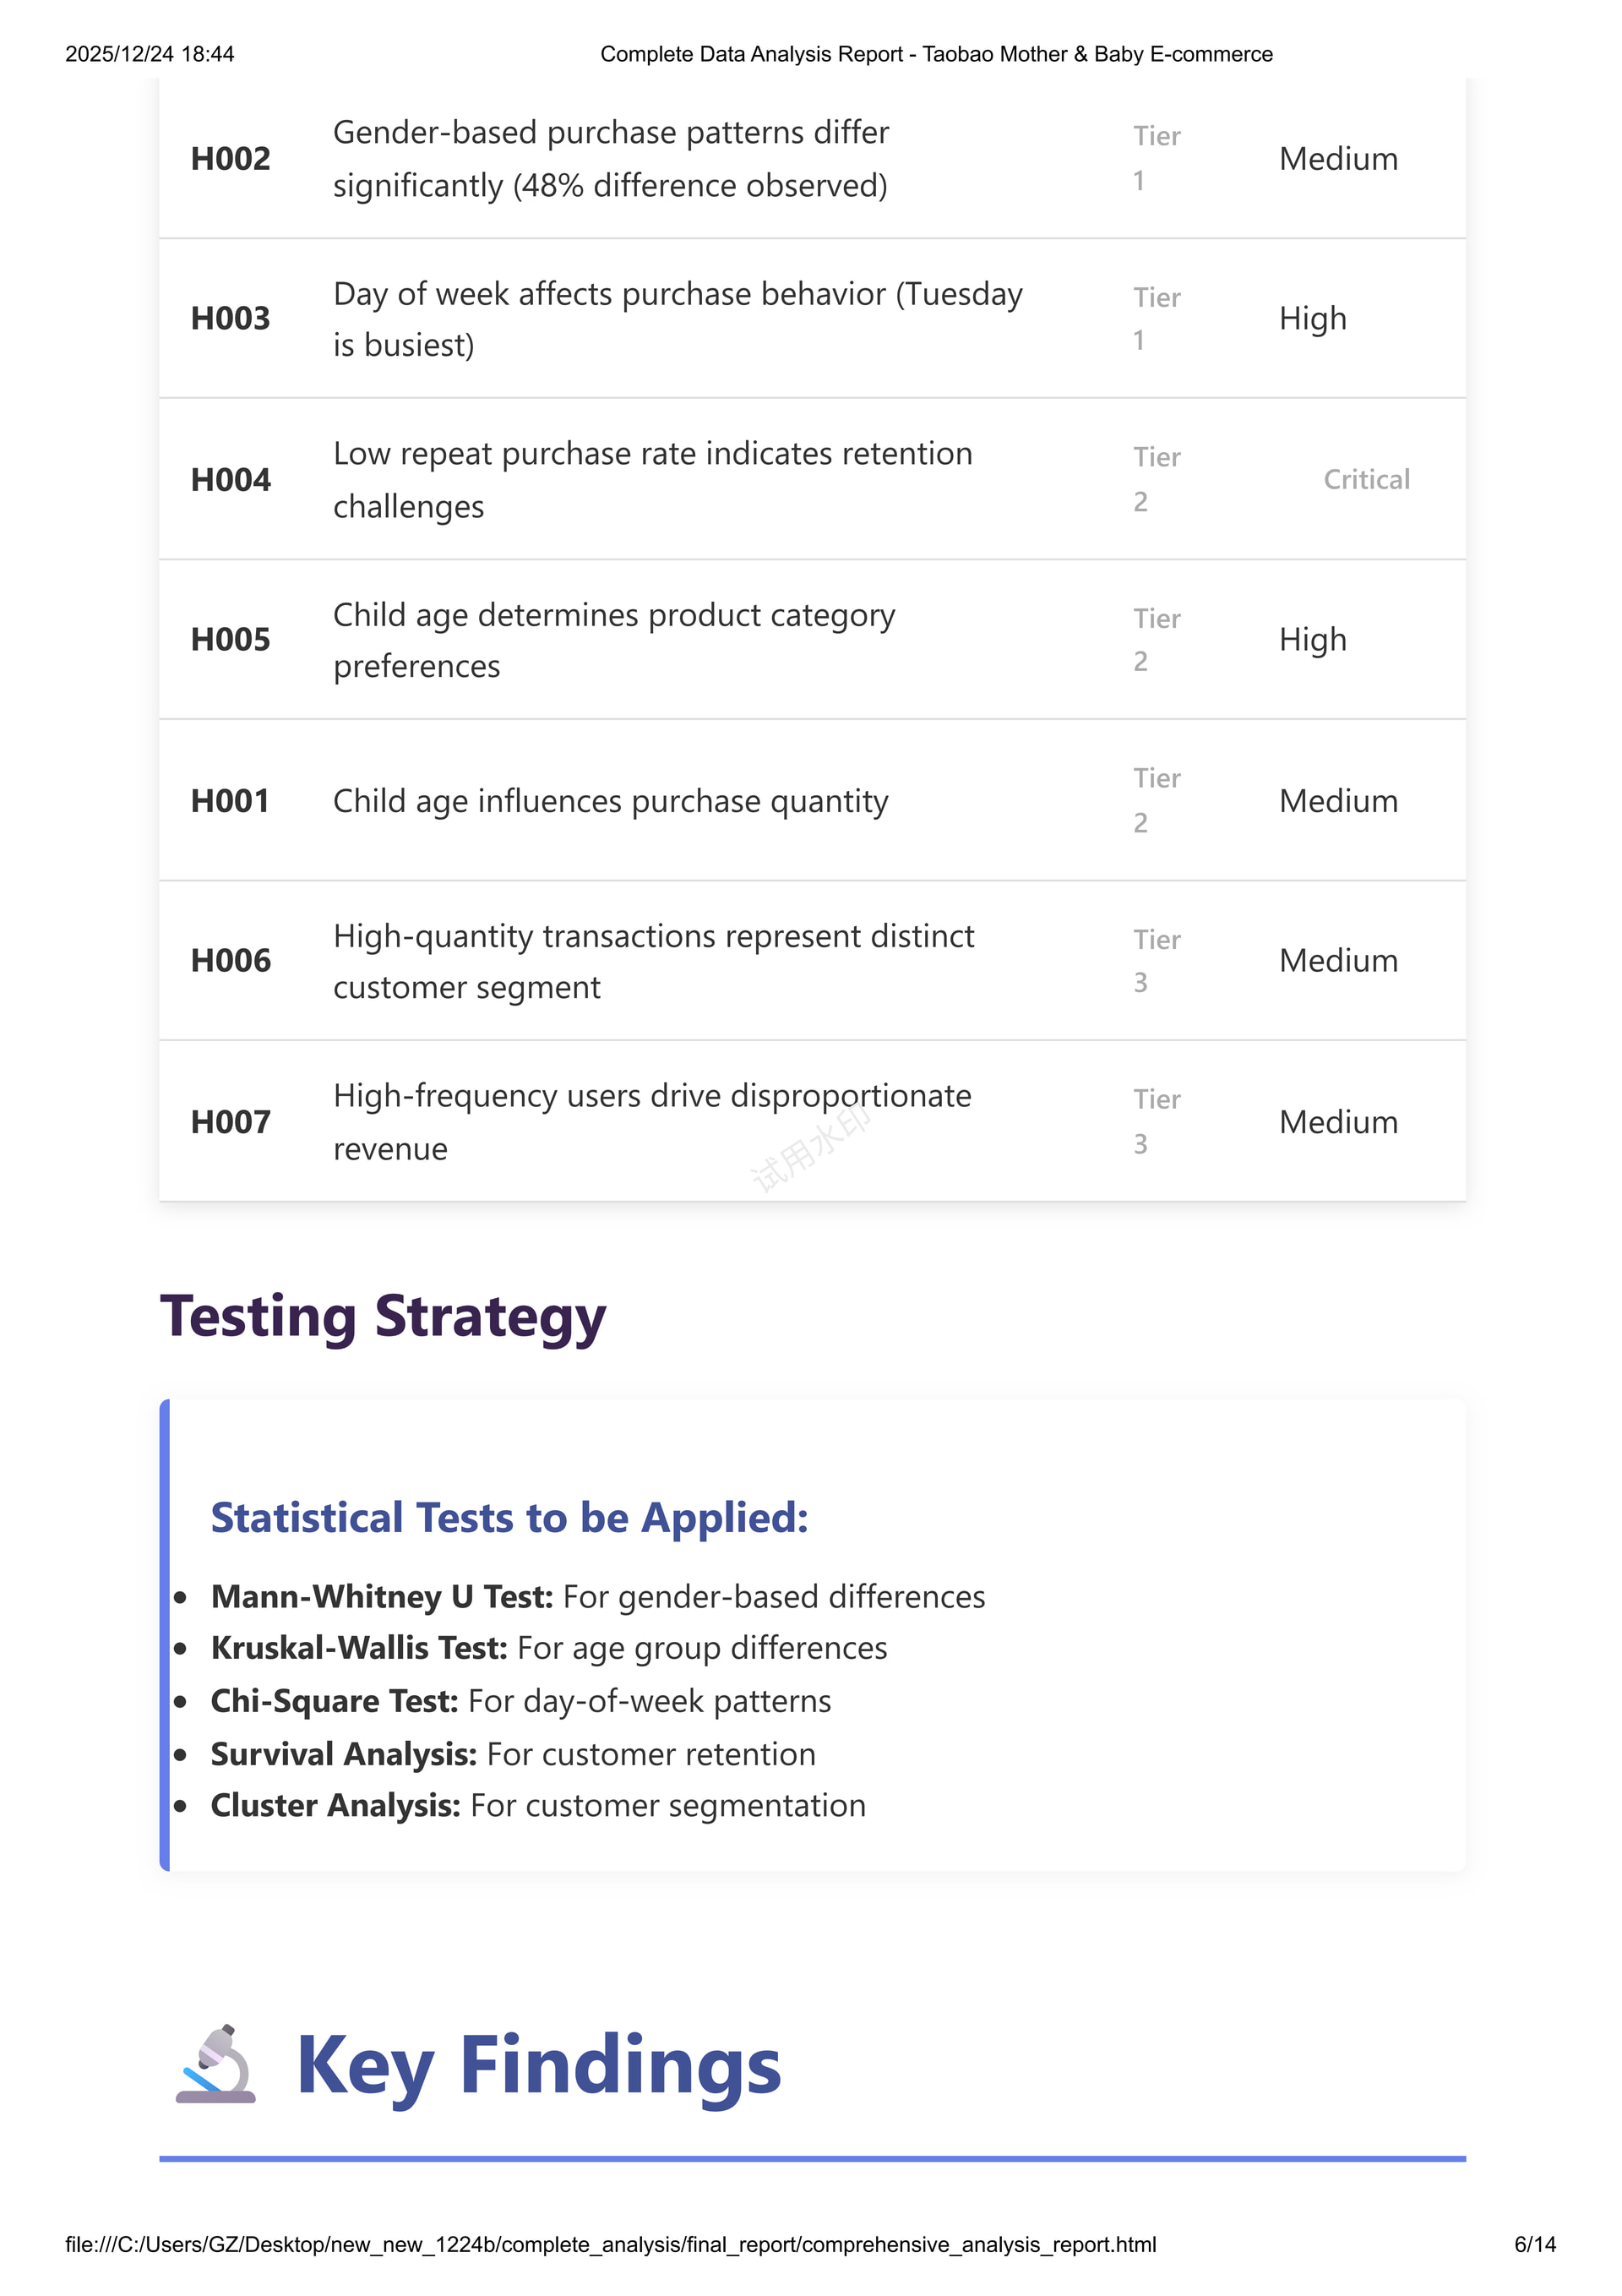This screenshot has height=2296, width=1622.
Task: Select the H003 day of week hypothesis text
Action: 678,319
